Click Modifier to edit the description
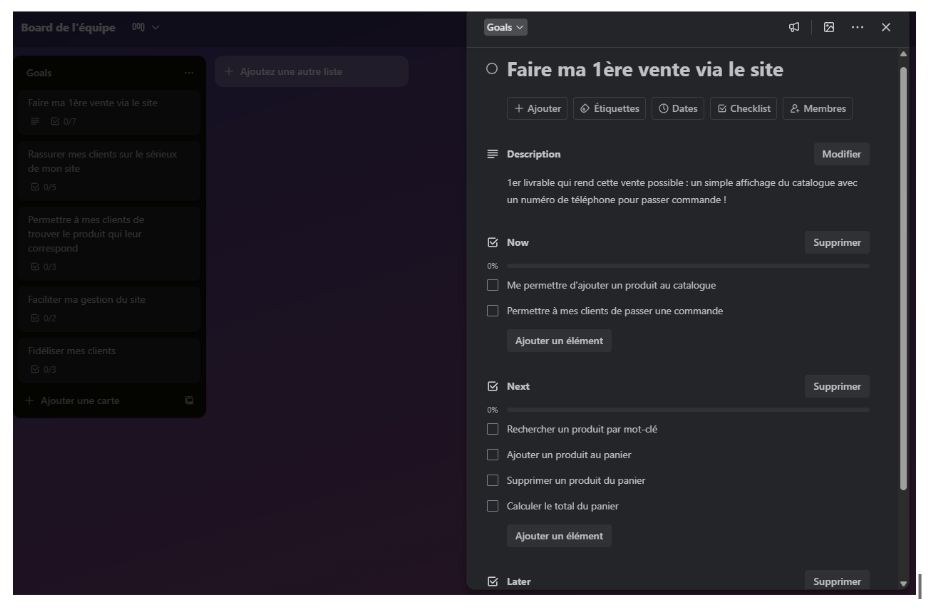 click(x=840, y=154)
